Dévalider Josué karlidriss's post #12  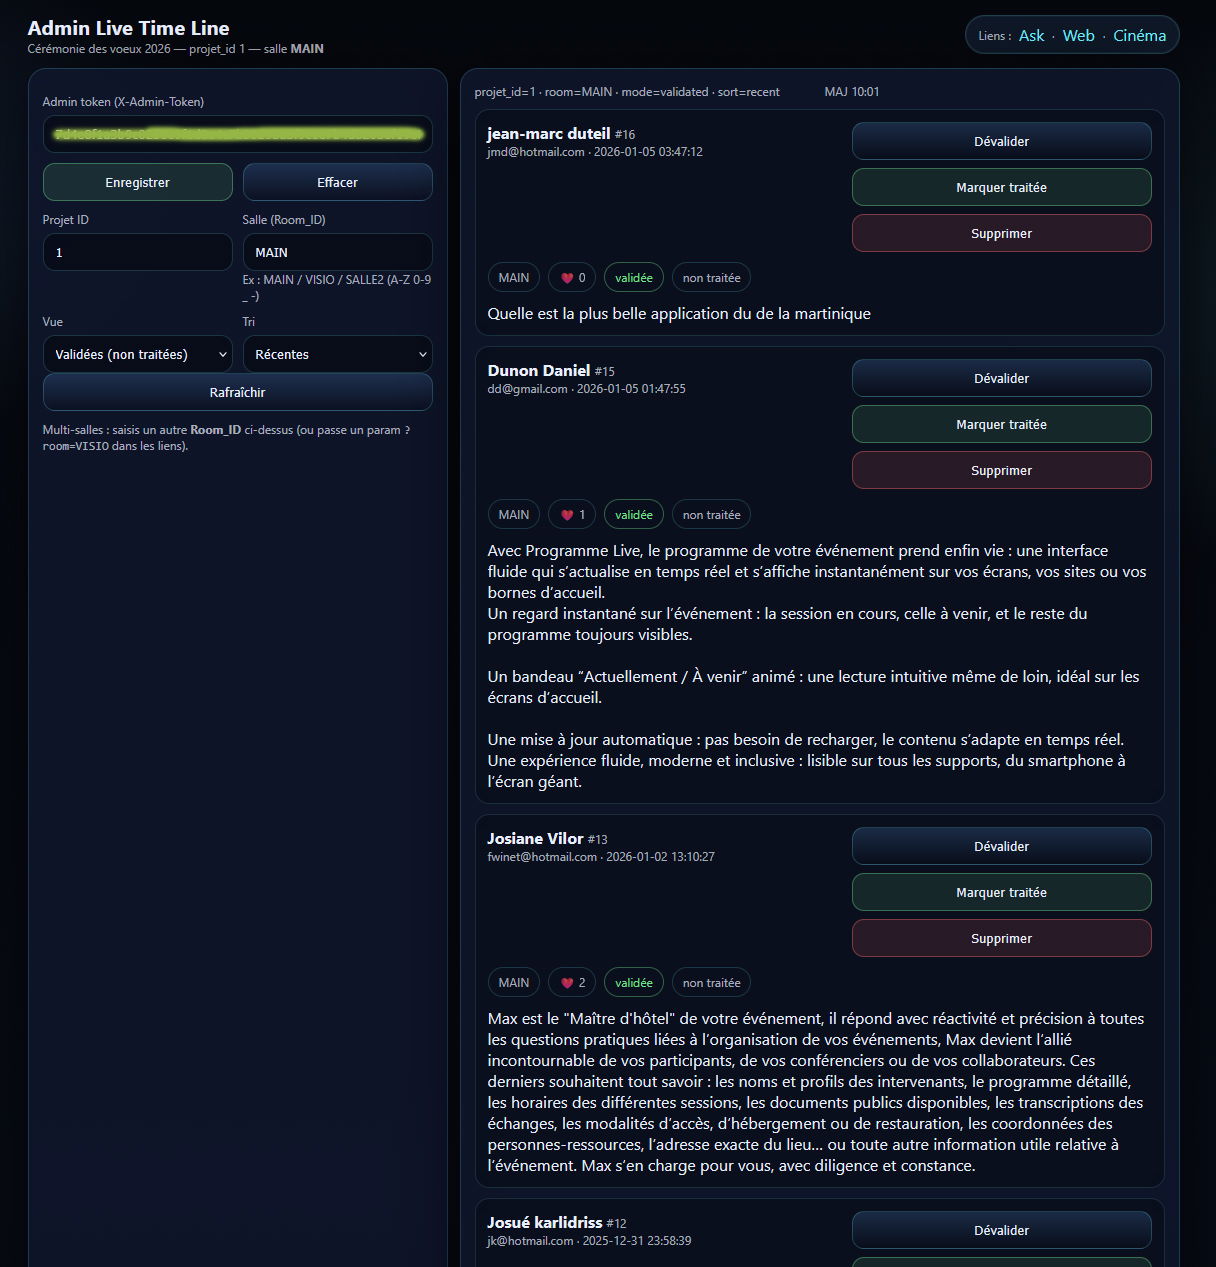1001,1230
